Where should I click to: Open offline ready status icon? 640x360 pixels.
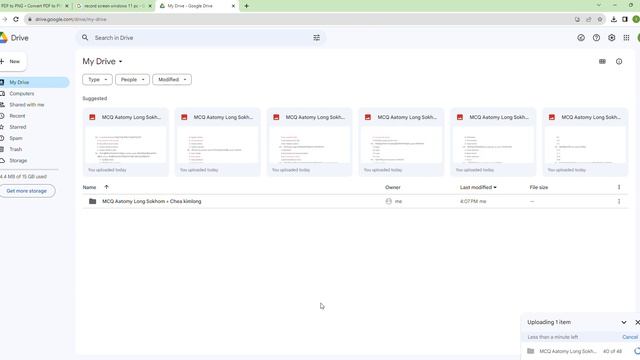(581, 38)
